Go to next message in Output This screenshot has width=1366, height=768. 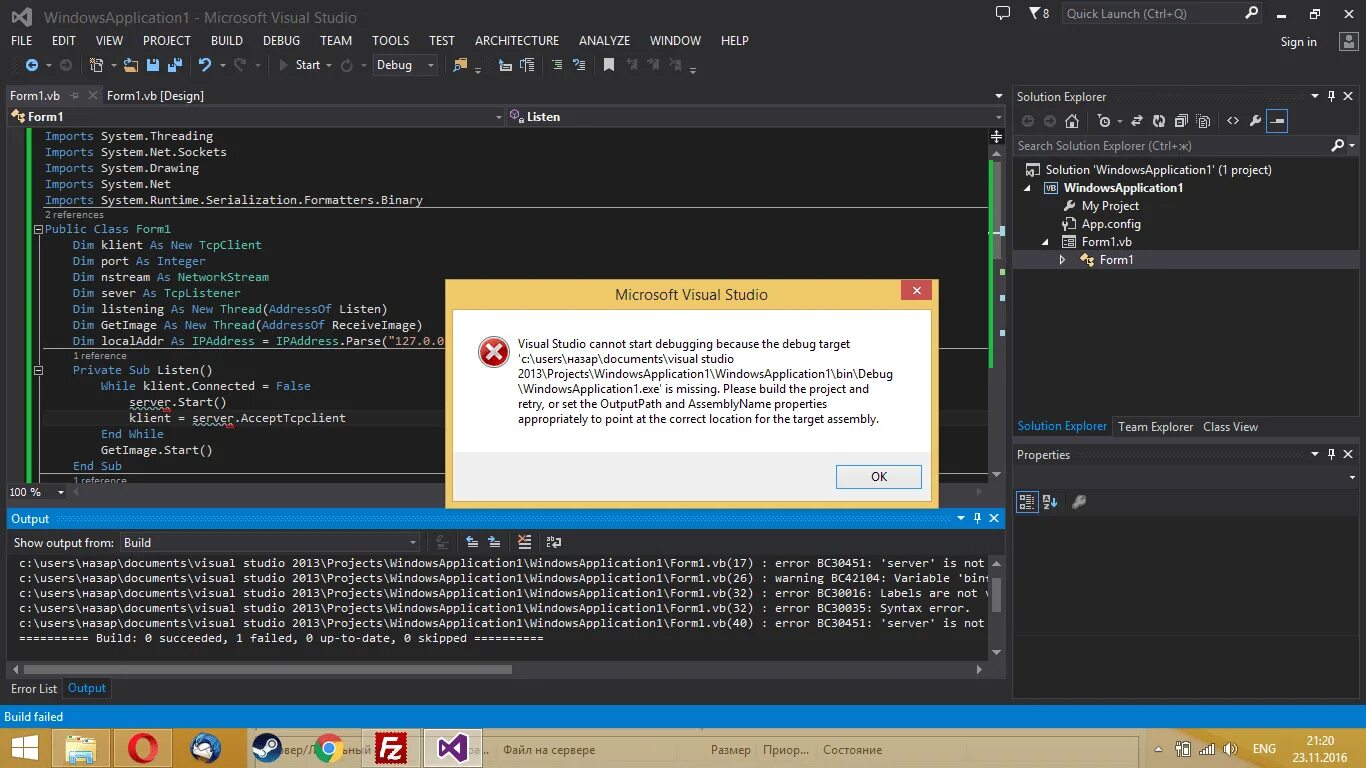494,542
